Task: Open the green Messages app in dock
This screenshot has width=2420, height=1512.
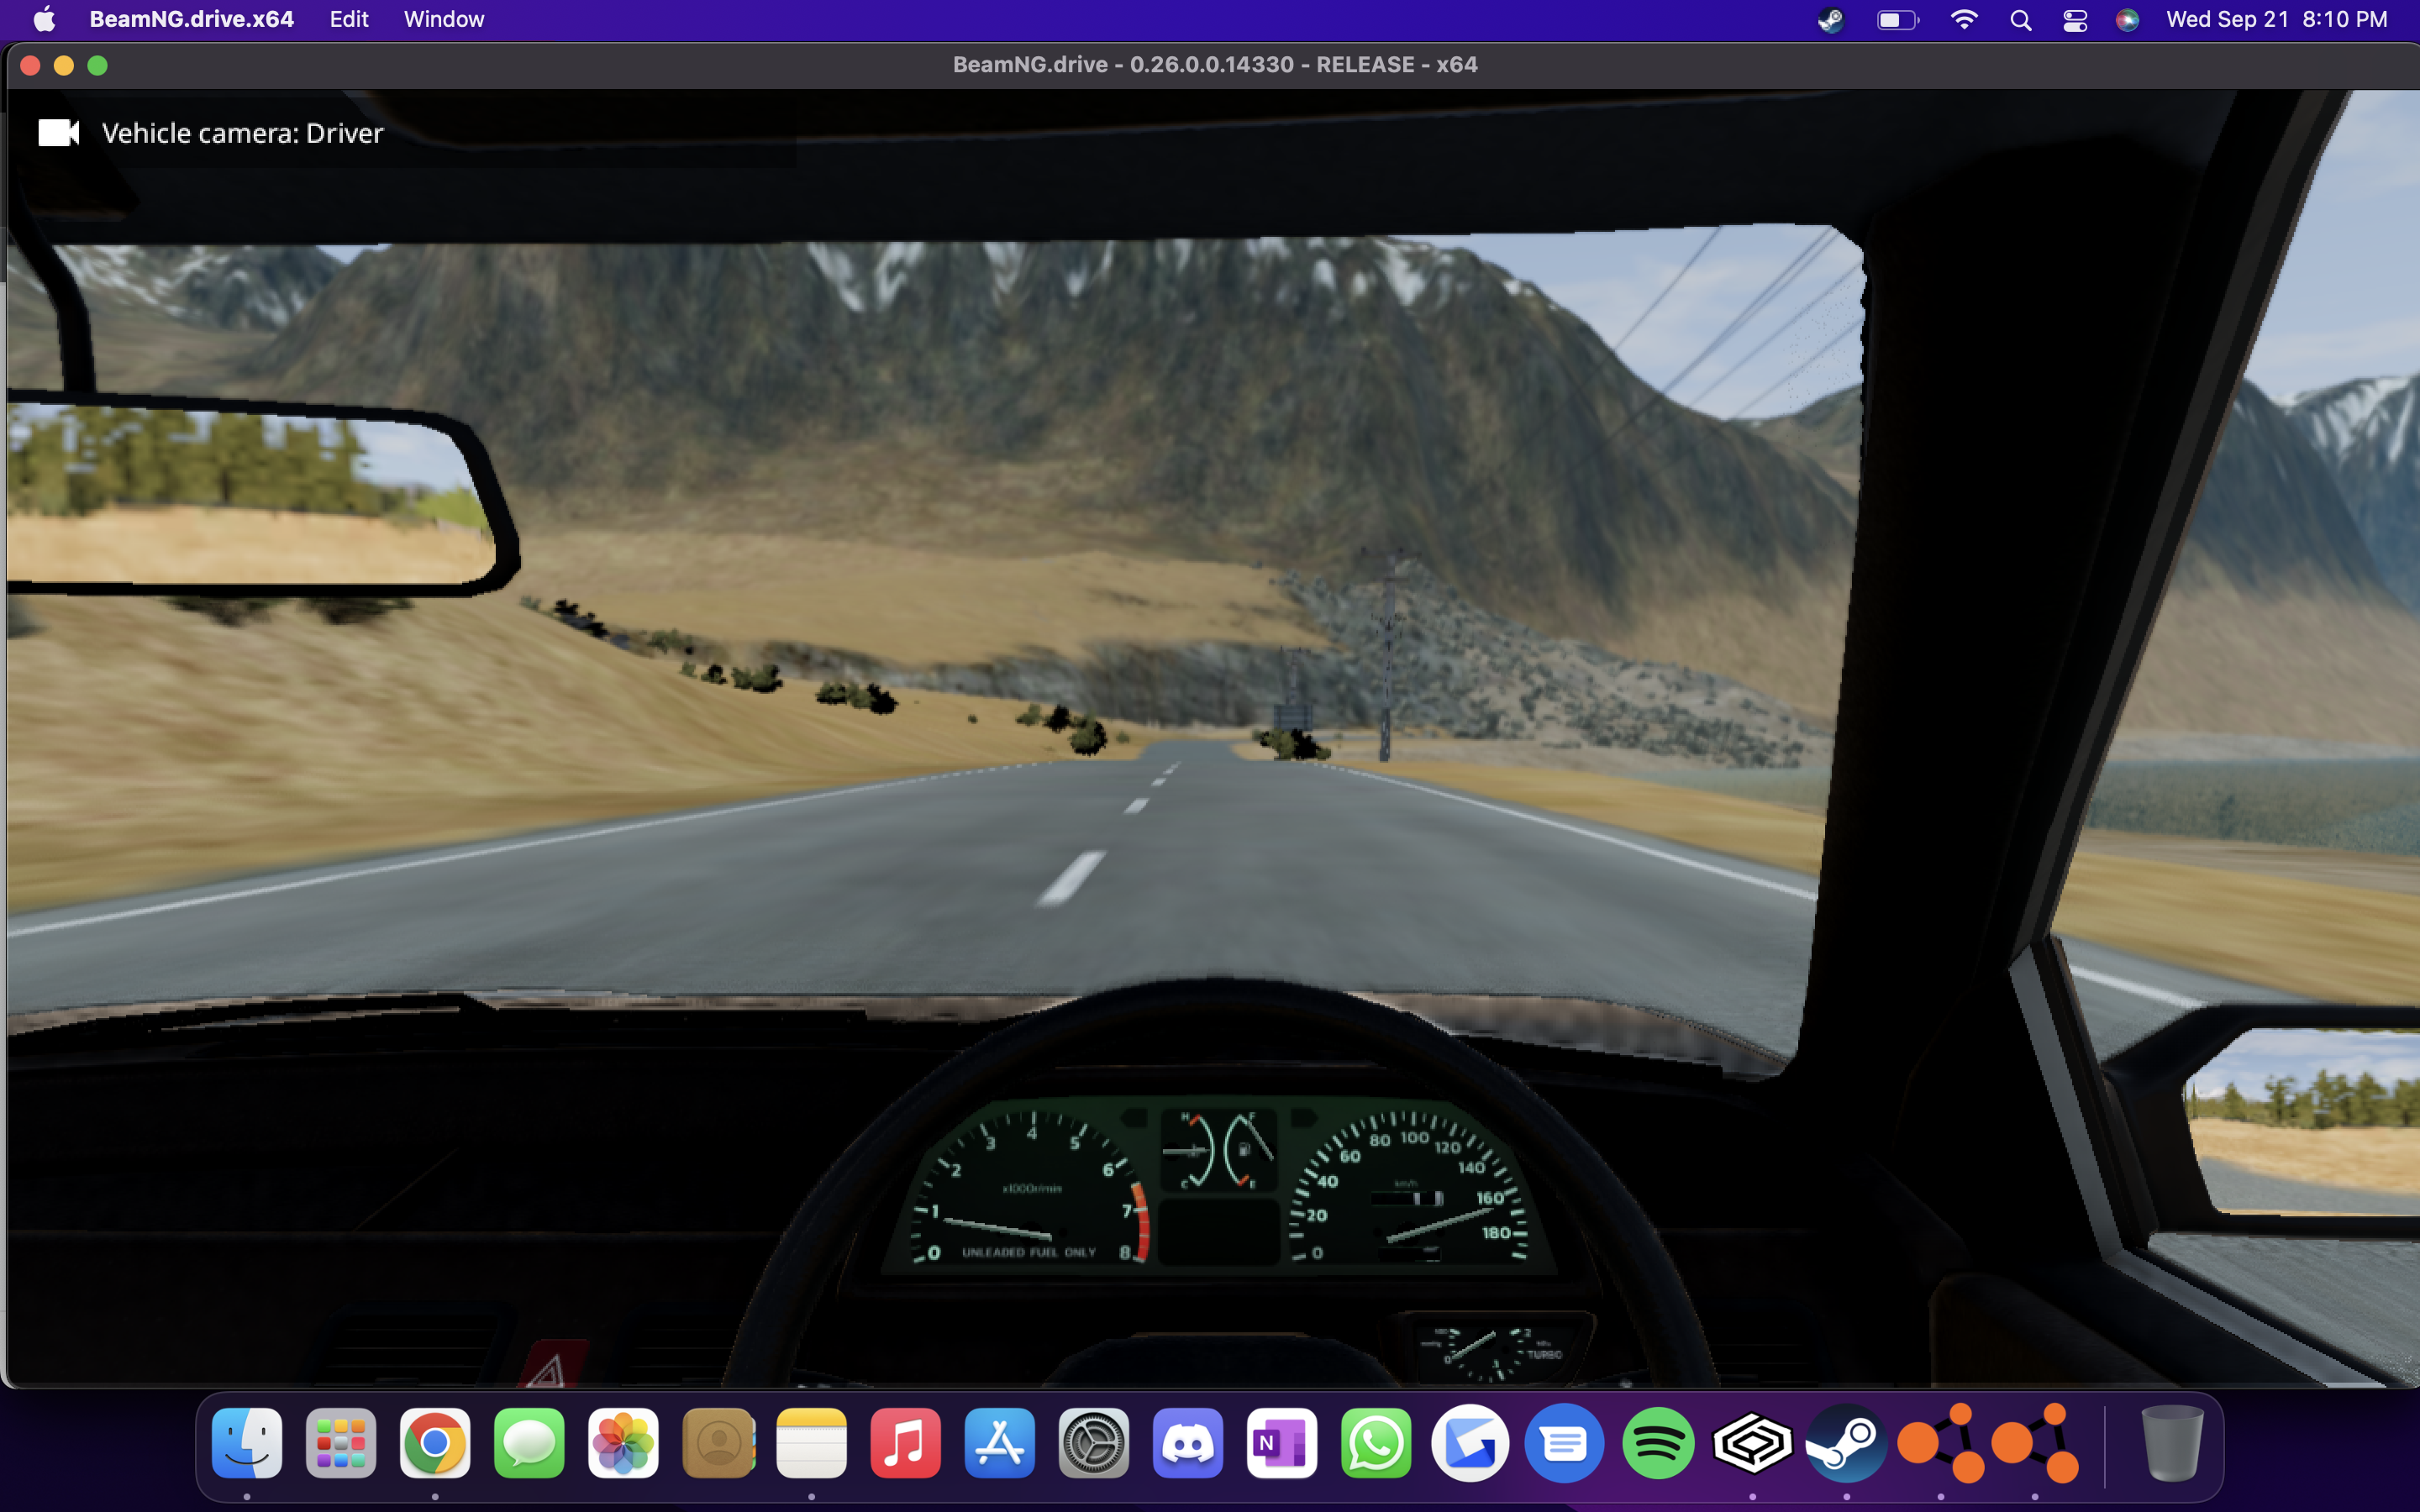Action: [x=529, y=1443]
